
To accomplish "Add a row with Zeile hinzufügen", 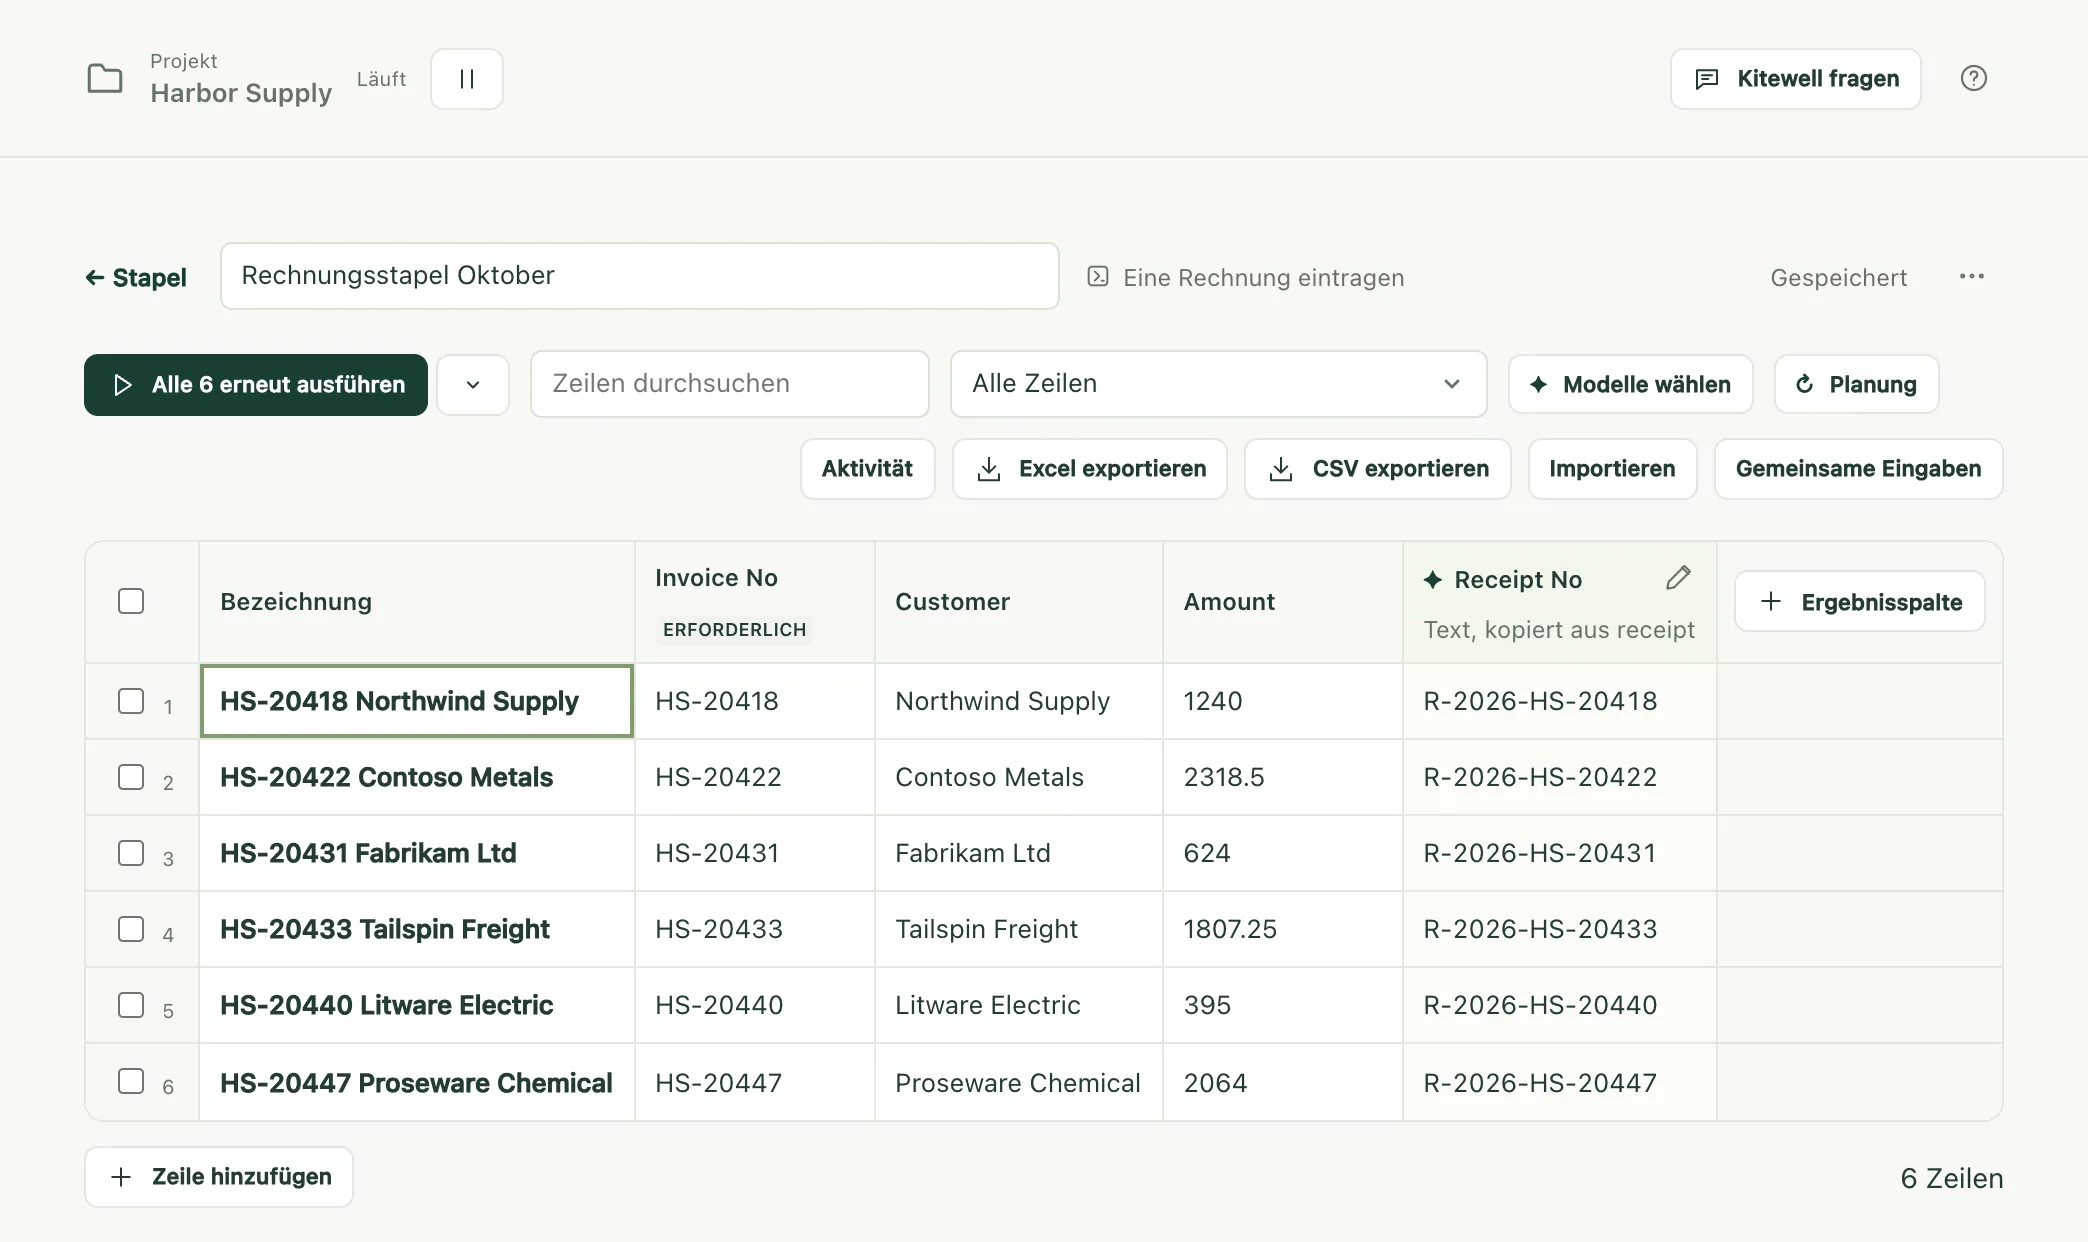I will click(219, 1177).
